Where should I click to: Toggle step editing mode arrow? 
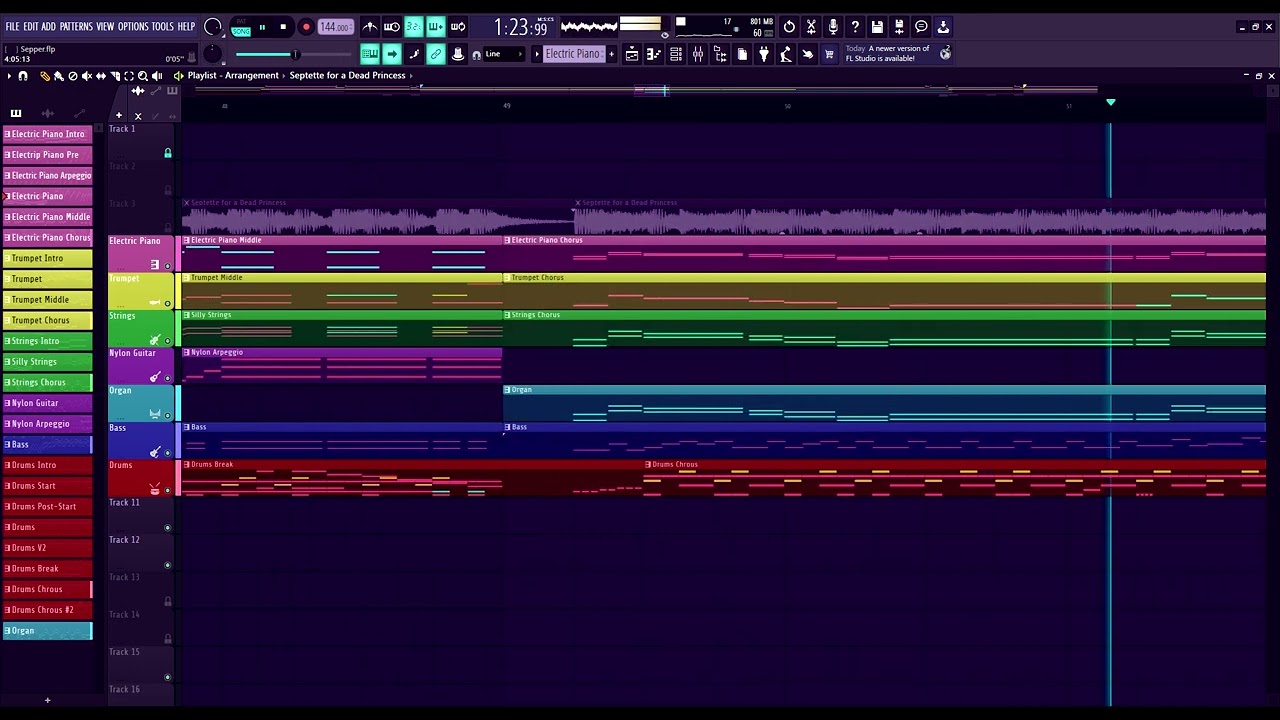coord(392,54)
